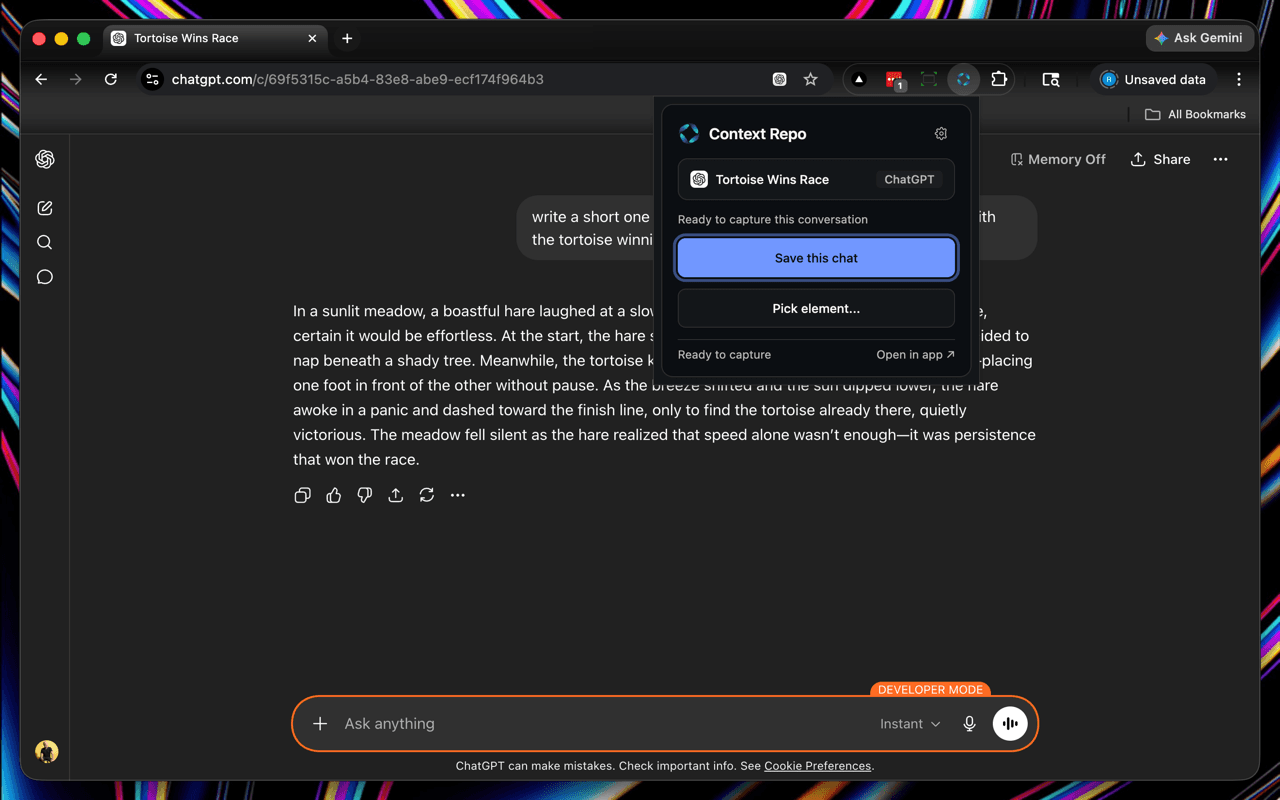Open the tab search icon beside profile

(1051, 79)
